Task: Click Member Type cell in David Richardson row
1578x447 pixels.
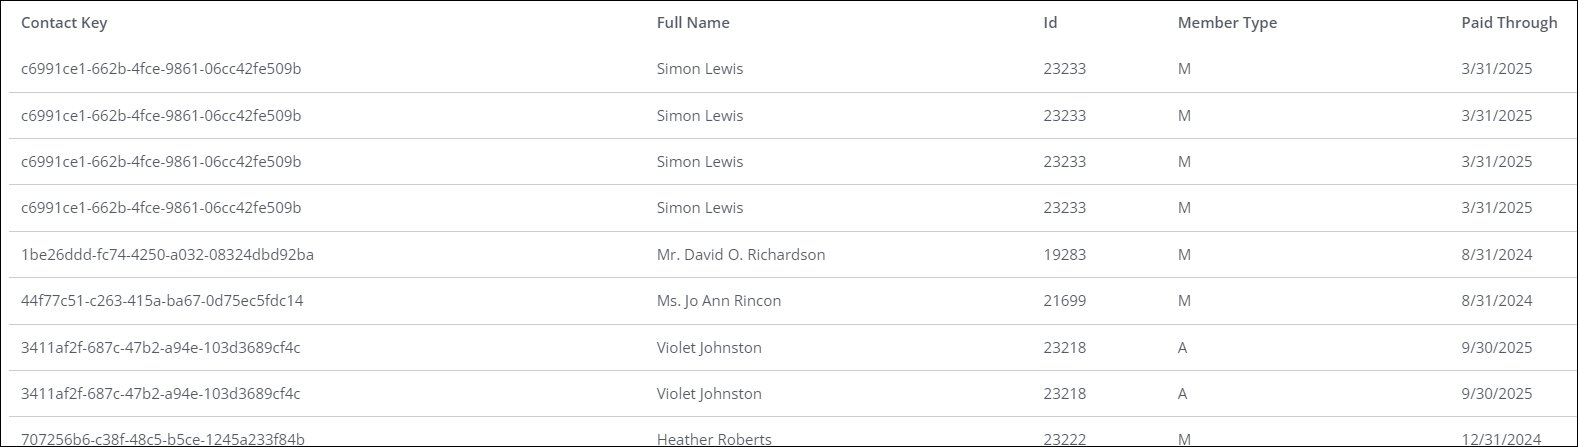Action: tap(1184, 255)
